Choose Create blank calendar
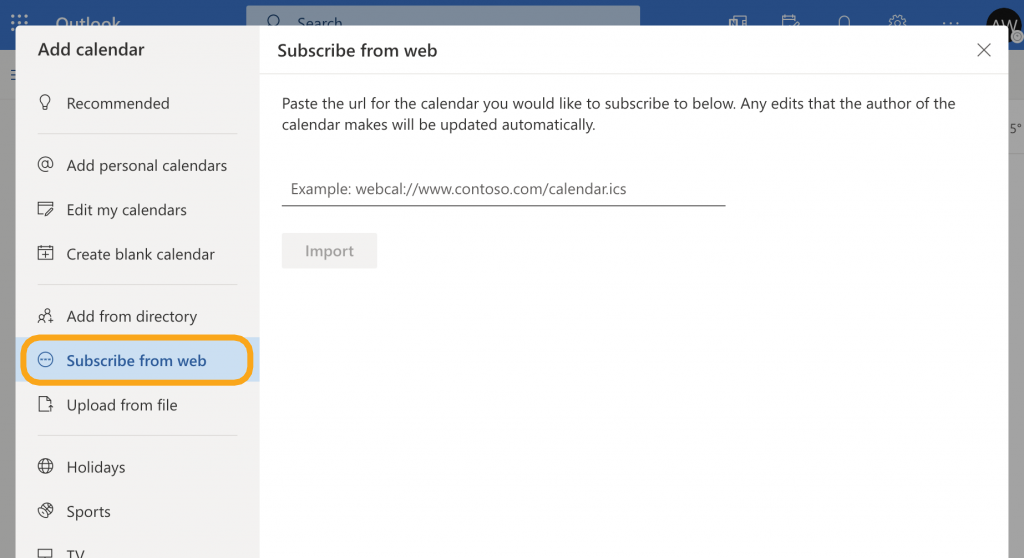The width and height of the screenshot is (1024, 558). coord(140,254)
